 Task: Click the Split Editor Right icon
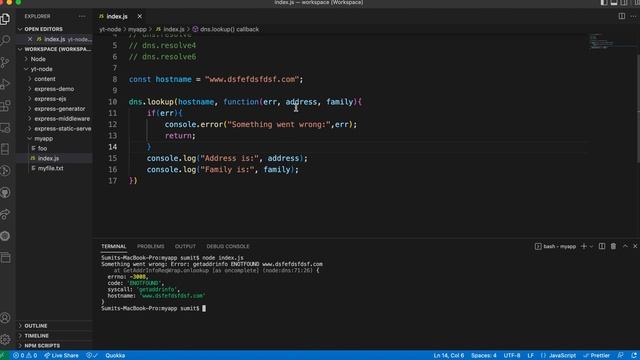(x=622, y=16)
